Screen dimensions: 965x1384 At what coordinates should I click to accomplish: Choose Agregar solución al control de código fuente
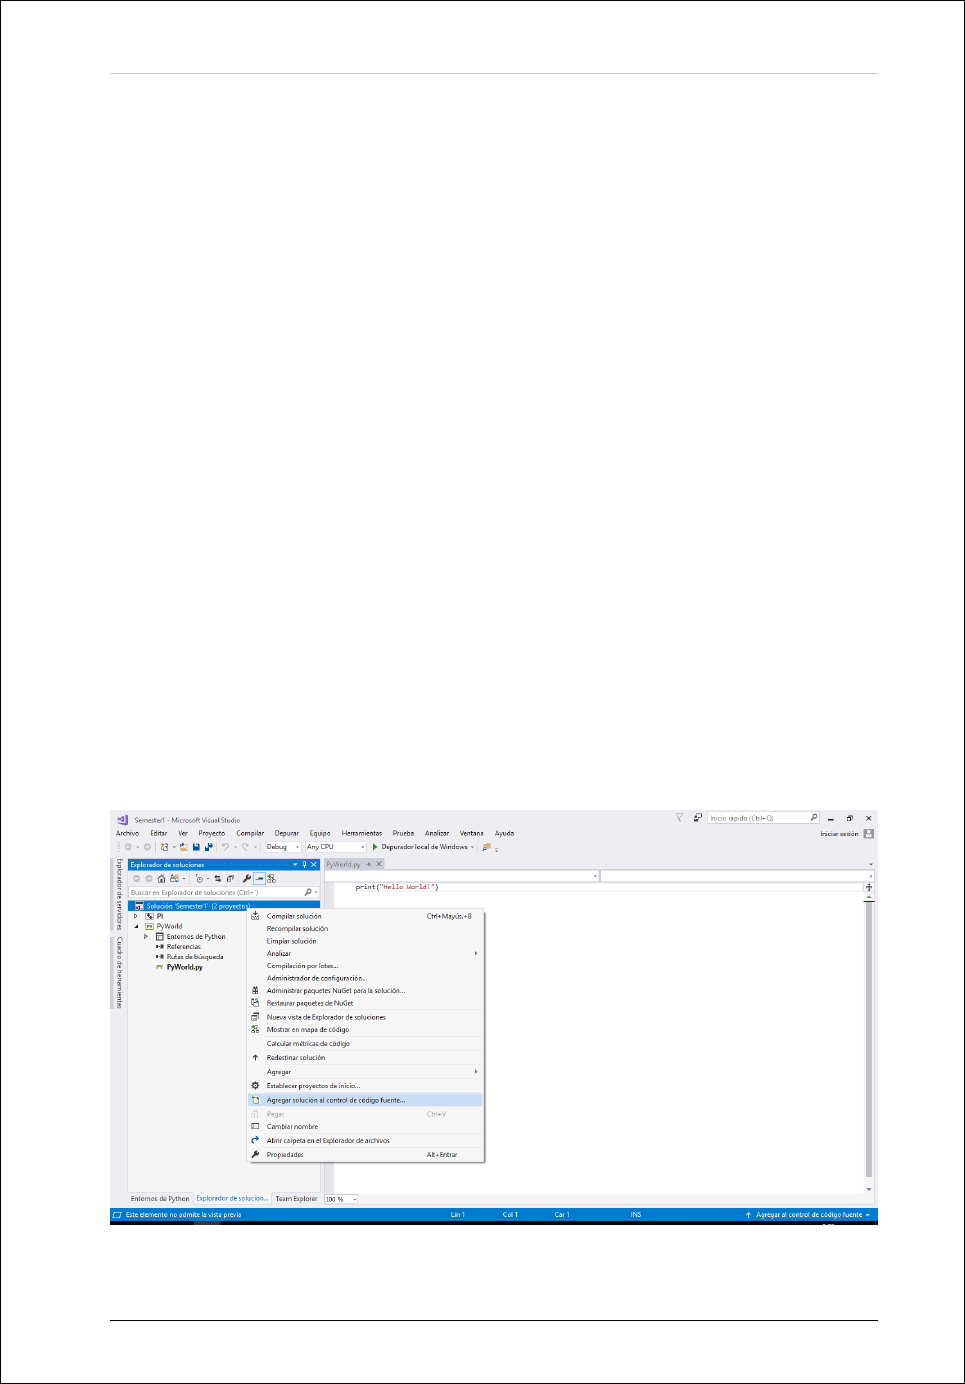[x=365, y=1100]
